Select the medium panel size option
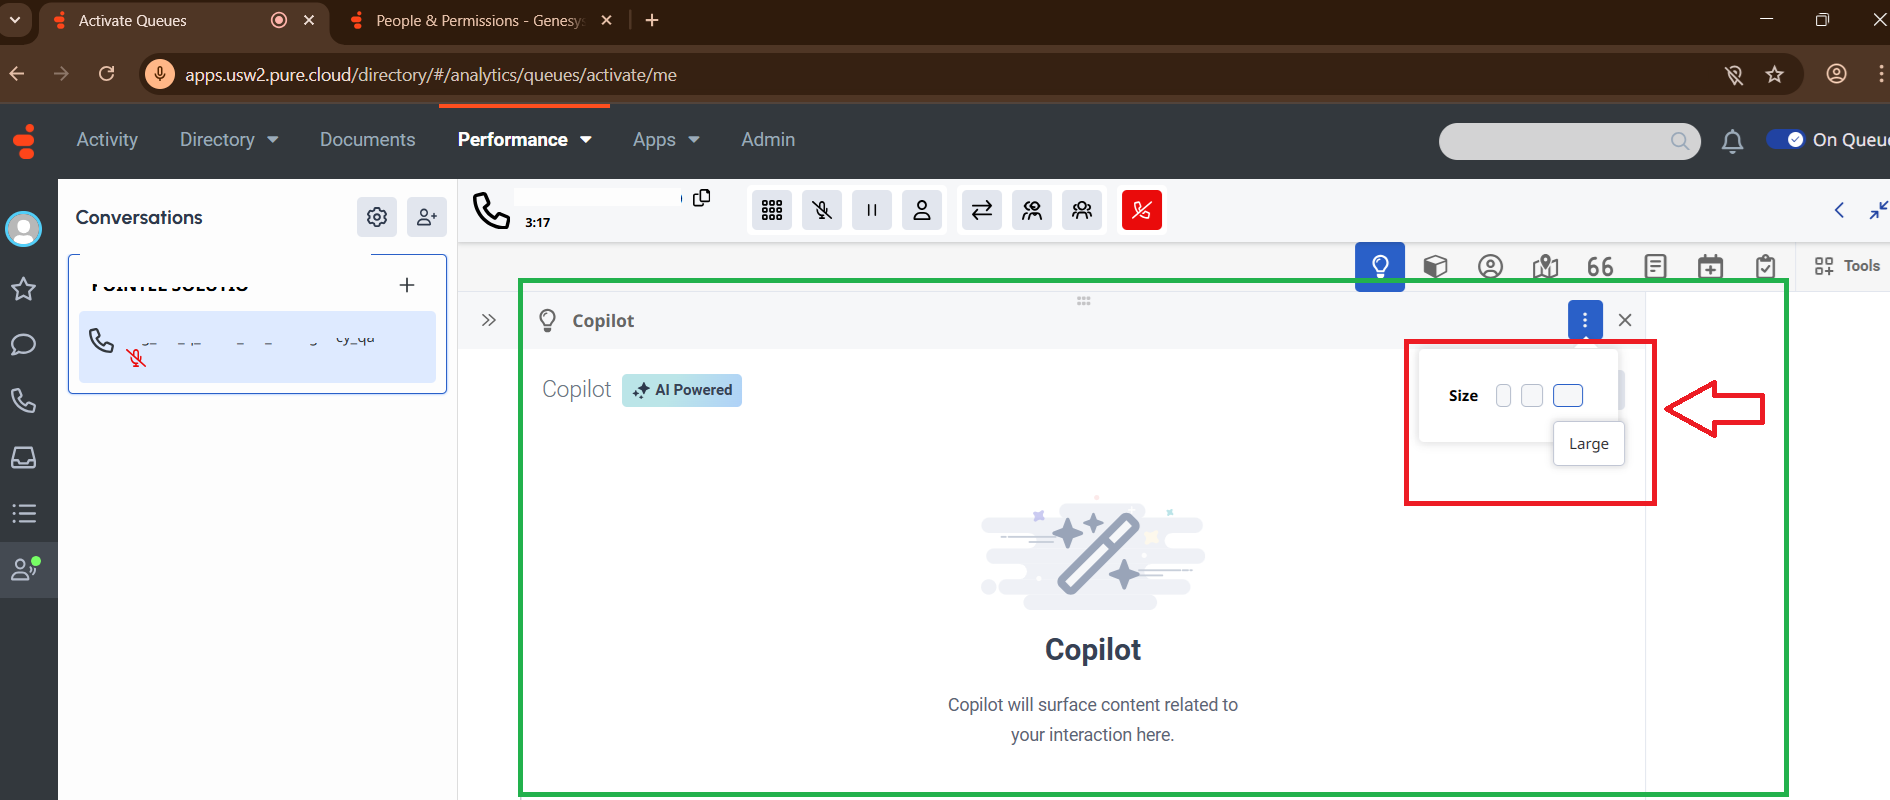Image resolution: width=1890 pixels, height=800 pixels. [x=1532, y=396]
